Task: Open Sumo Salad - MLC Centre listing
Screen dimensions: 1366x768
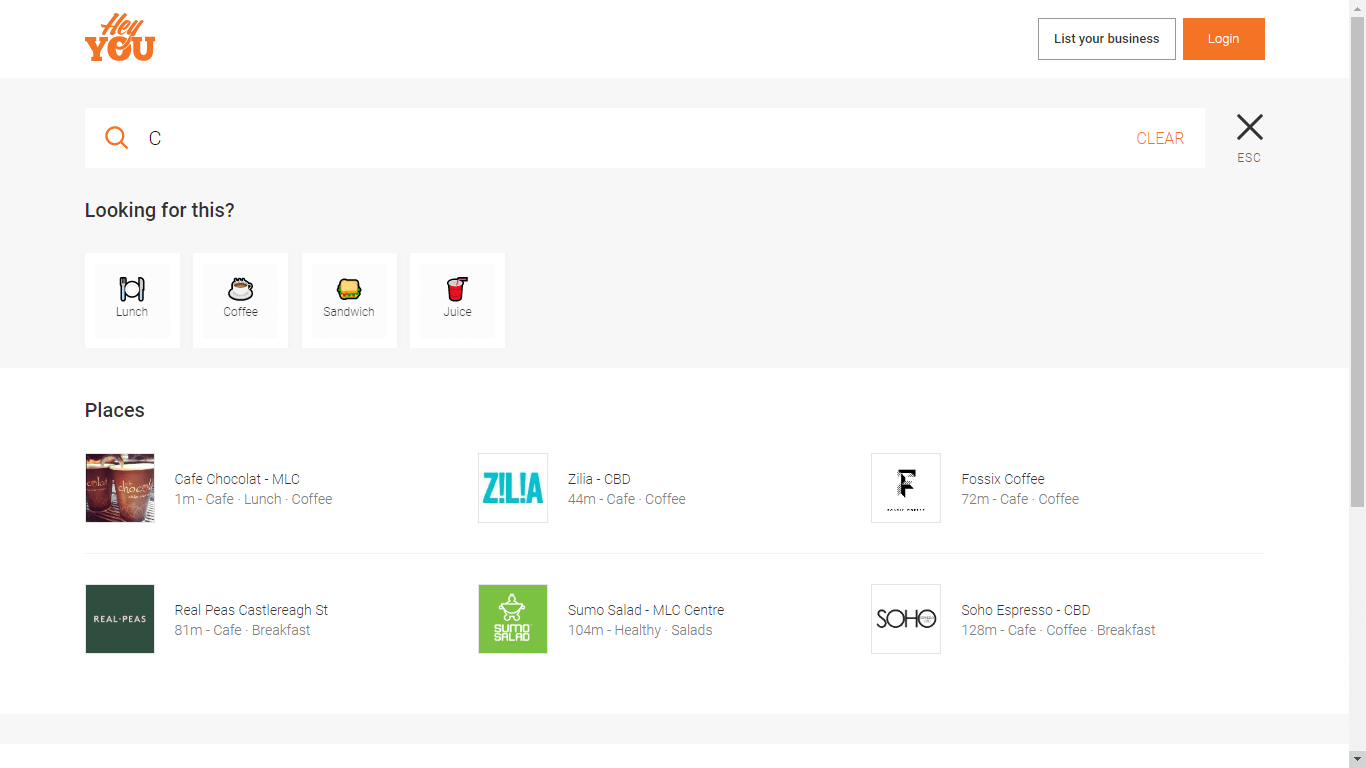Action: [646, 610]
